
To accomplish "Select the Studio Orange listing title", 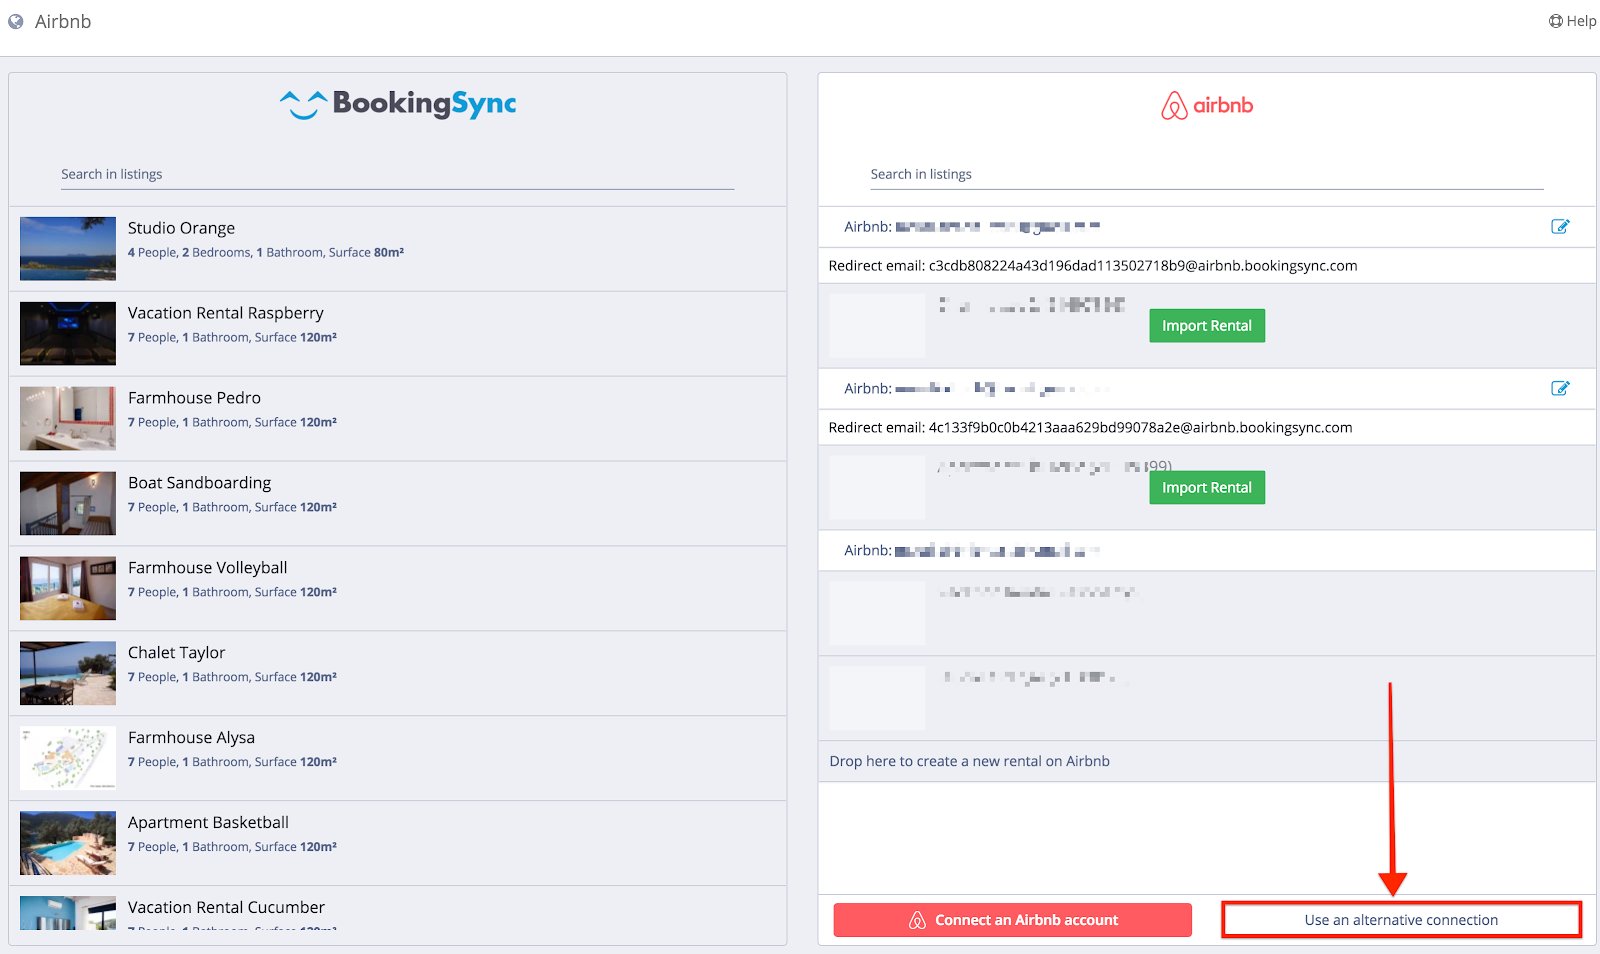I will tap(181, 228).
